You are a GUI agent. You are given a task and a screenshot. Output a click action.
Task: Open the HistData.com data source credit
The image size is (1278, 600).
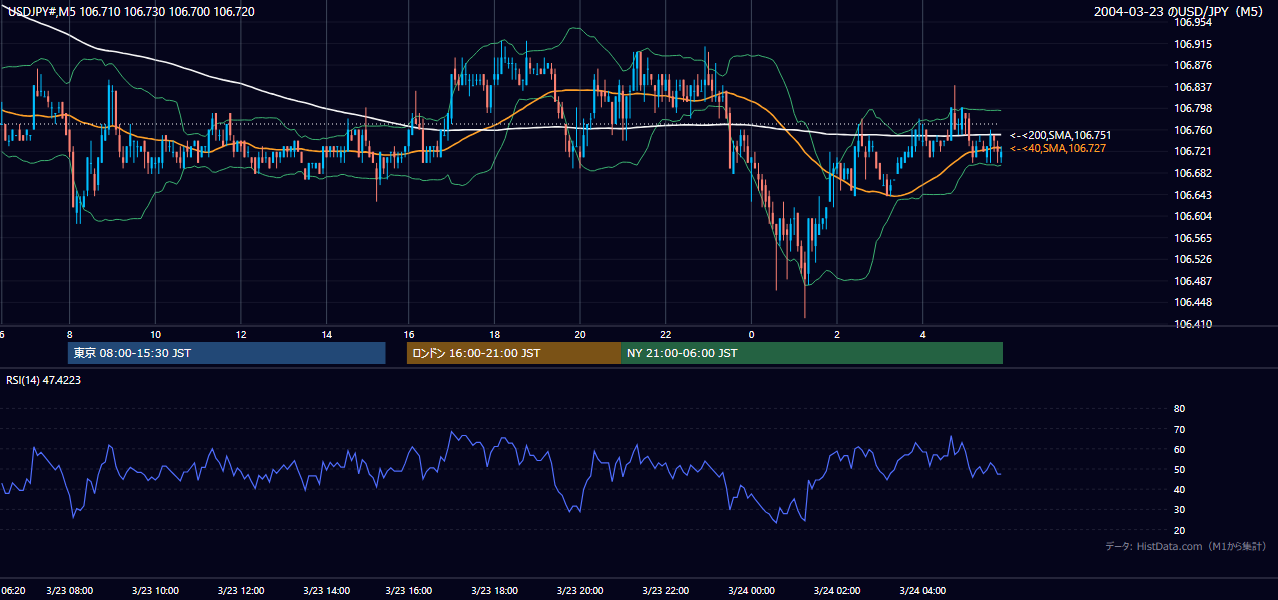[x=1185, y=546]
